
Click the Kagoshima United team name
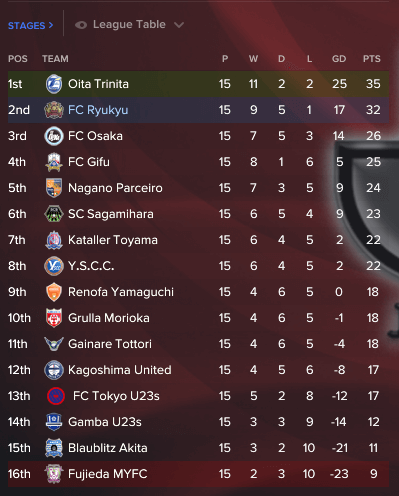coord(120,370)
